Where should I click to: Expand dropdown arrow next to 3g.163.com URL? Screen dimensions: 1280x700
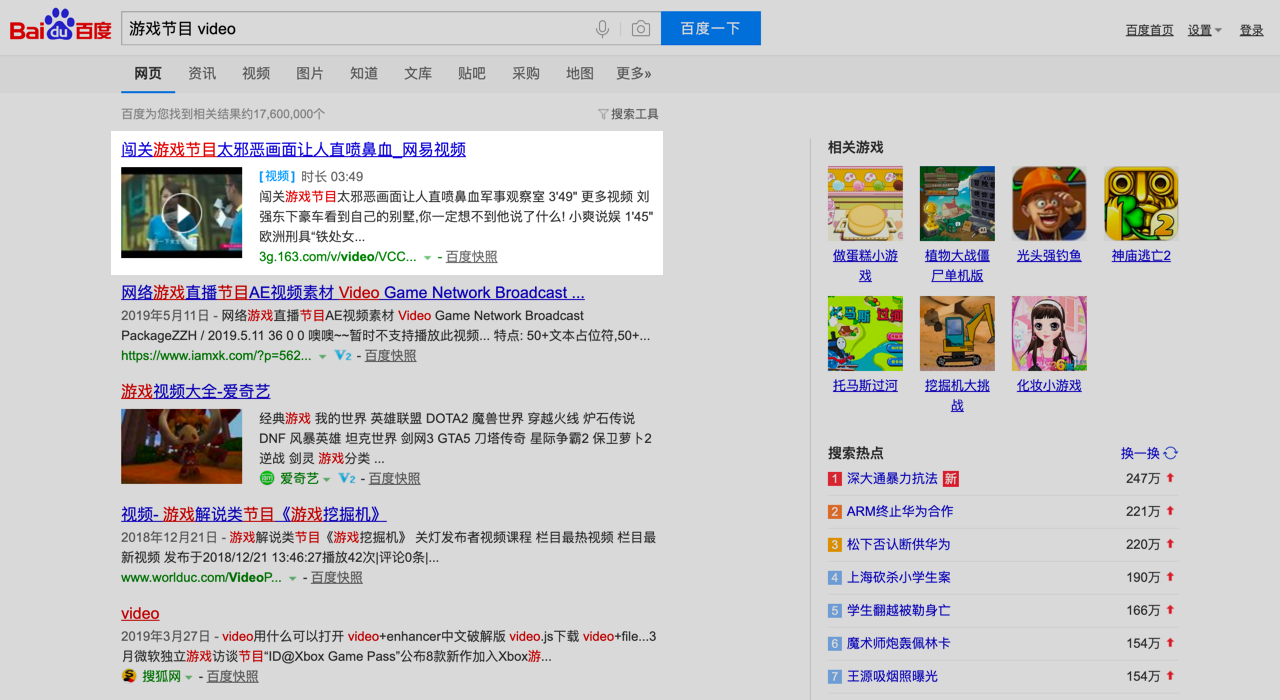point(428,257)
